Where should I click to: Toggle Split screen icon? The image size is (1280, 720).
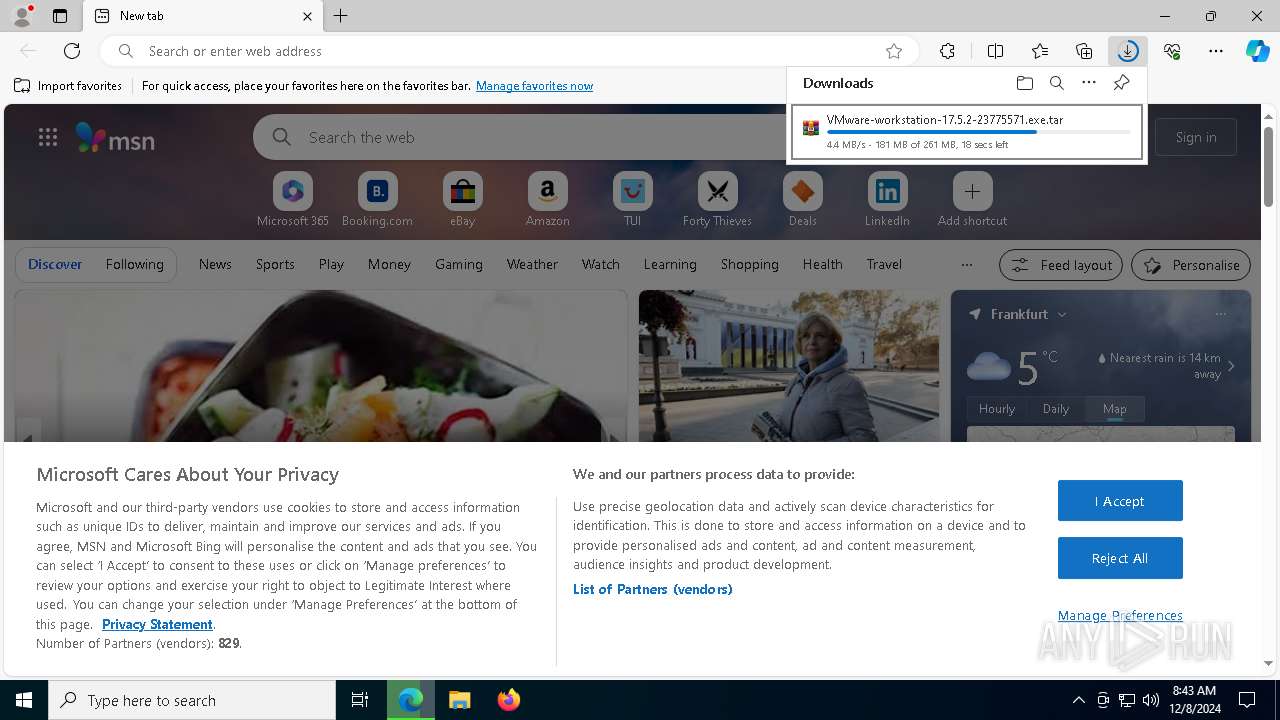click(995, 51)
